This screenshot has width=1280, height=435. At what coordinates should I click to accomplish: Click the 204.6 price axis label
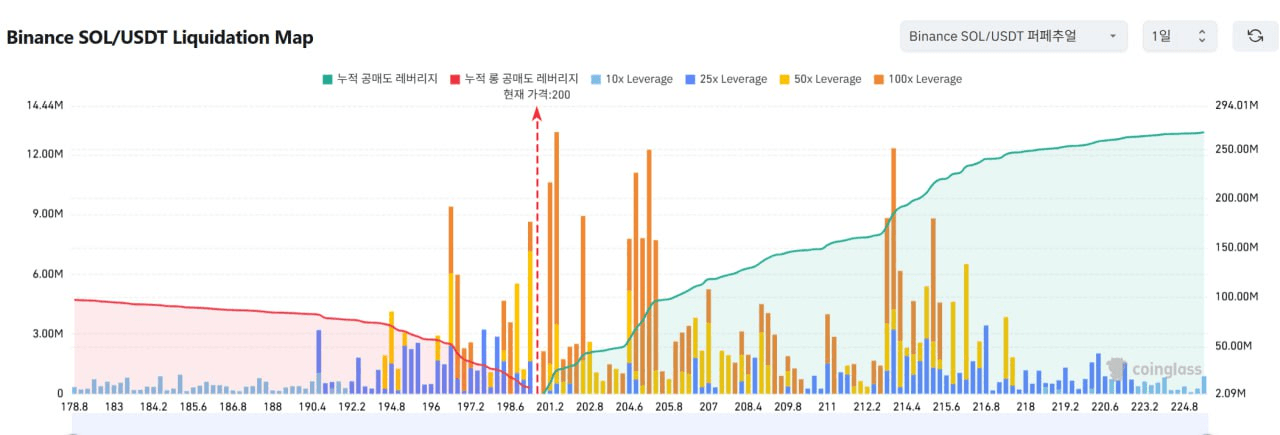[x=630, y=408]
